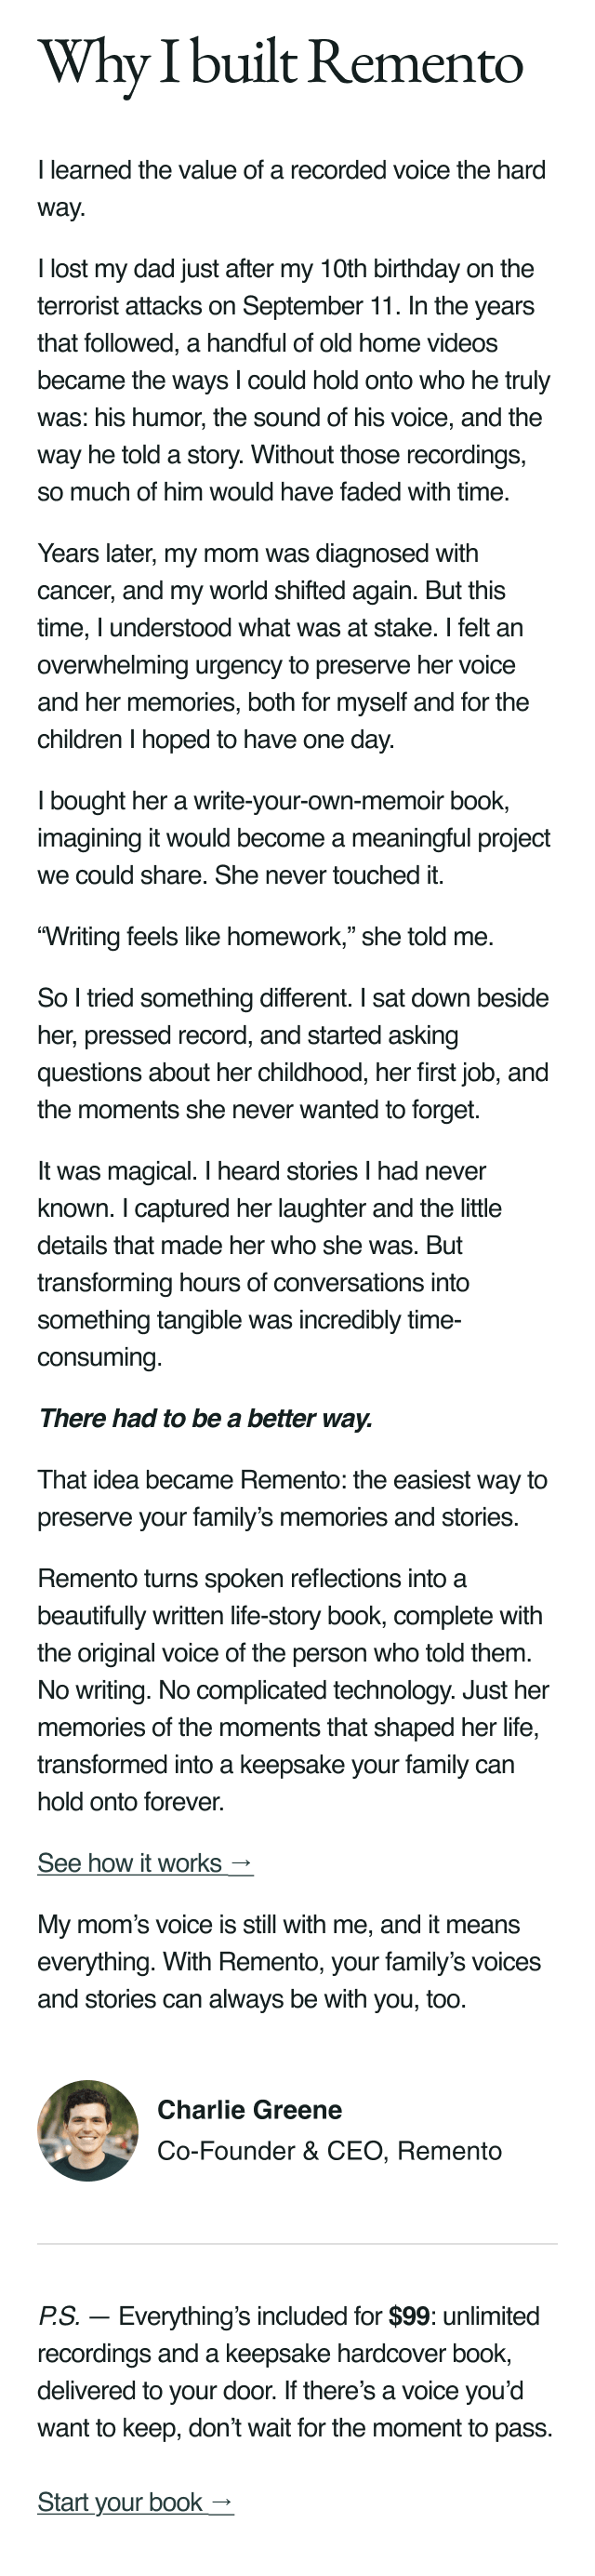Click the paragraph starting "It was magical"
This screenshot has height=2576, width=595.
[x=270, y=1264]
